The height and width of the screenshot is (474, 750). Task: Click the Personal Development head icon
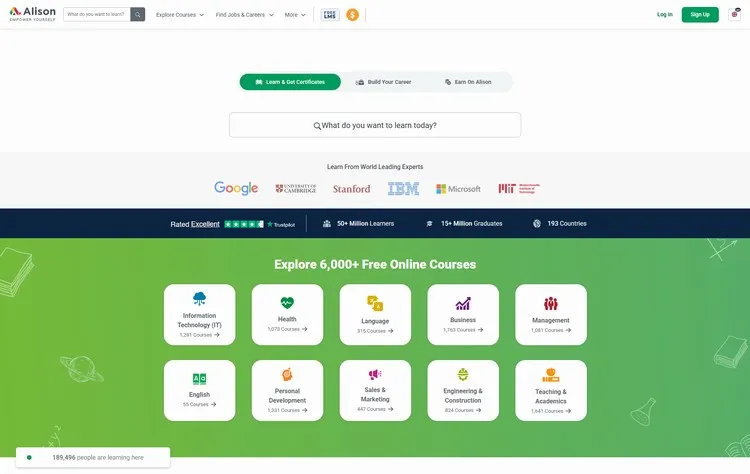287,374
